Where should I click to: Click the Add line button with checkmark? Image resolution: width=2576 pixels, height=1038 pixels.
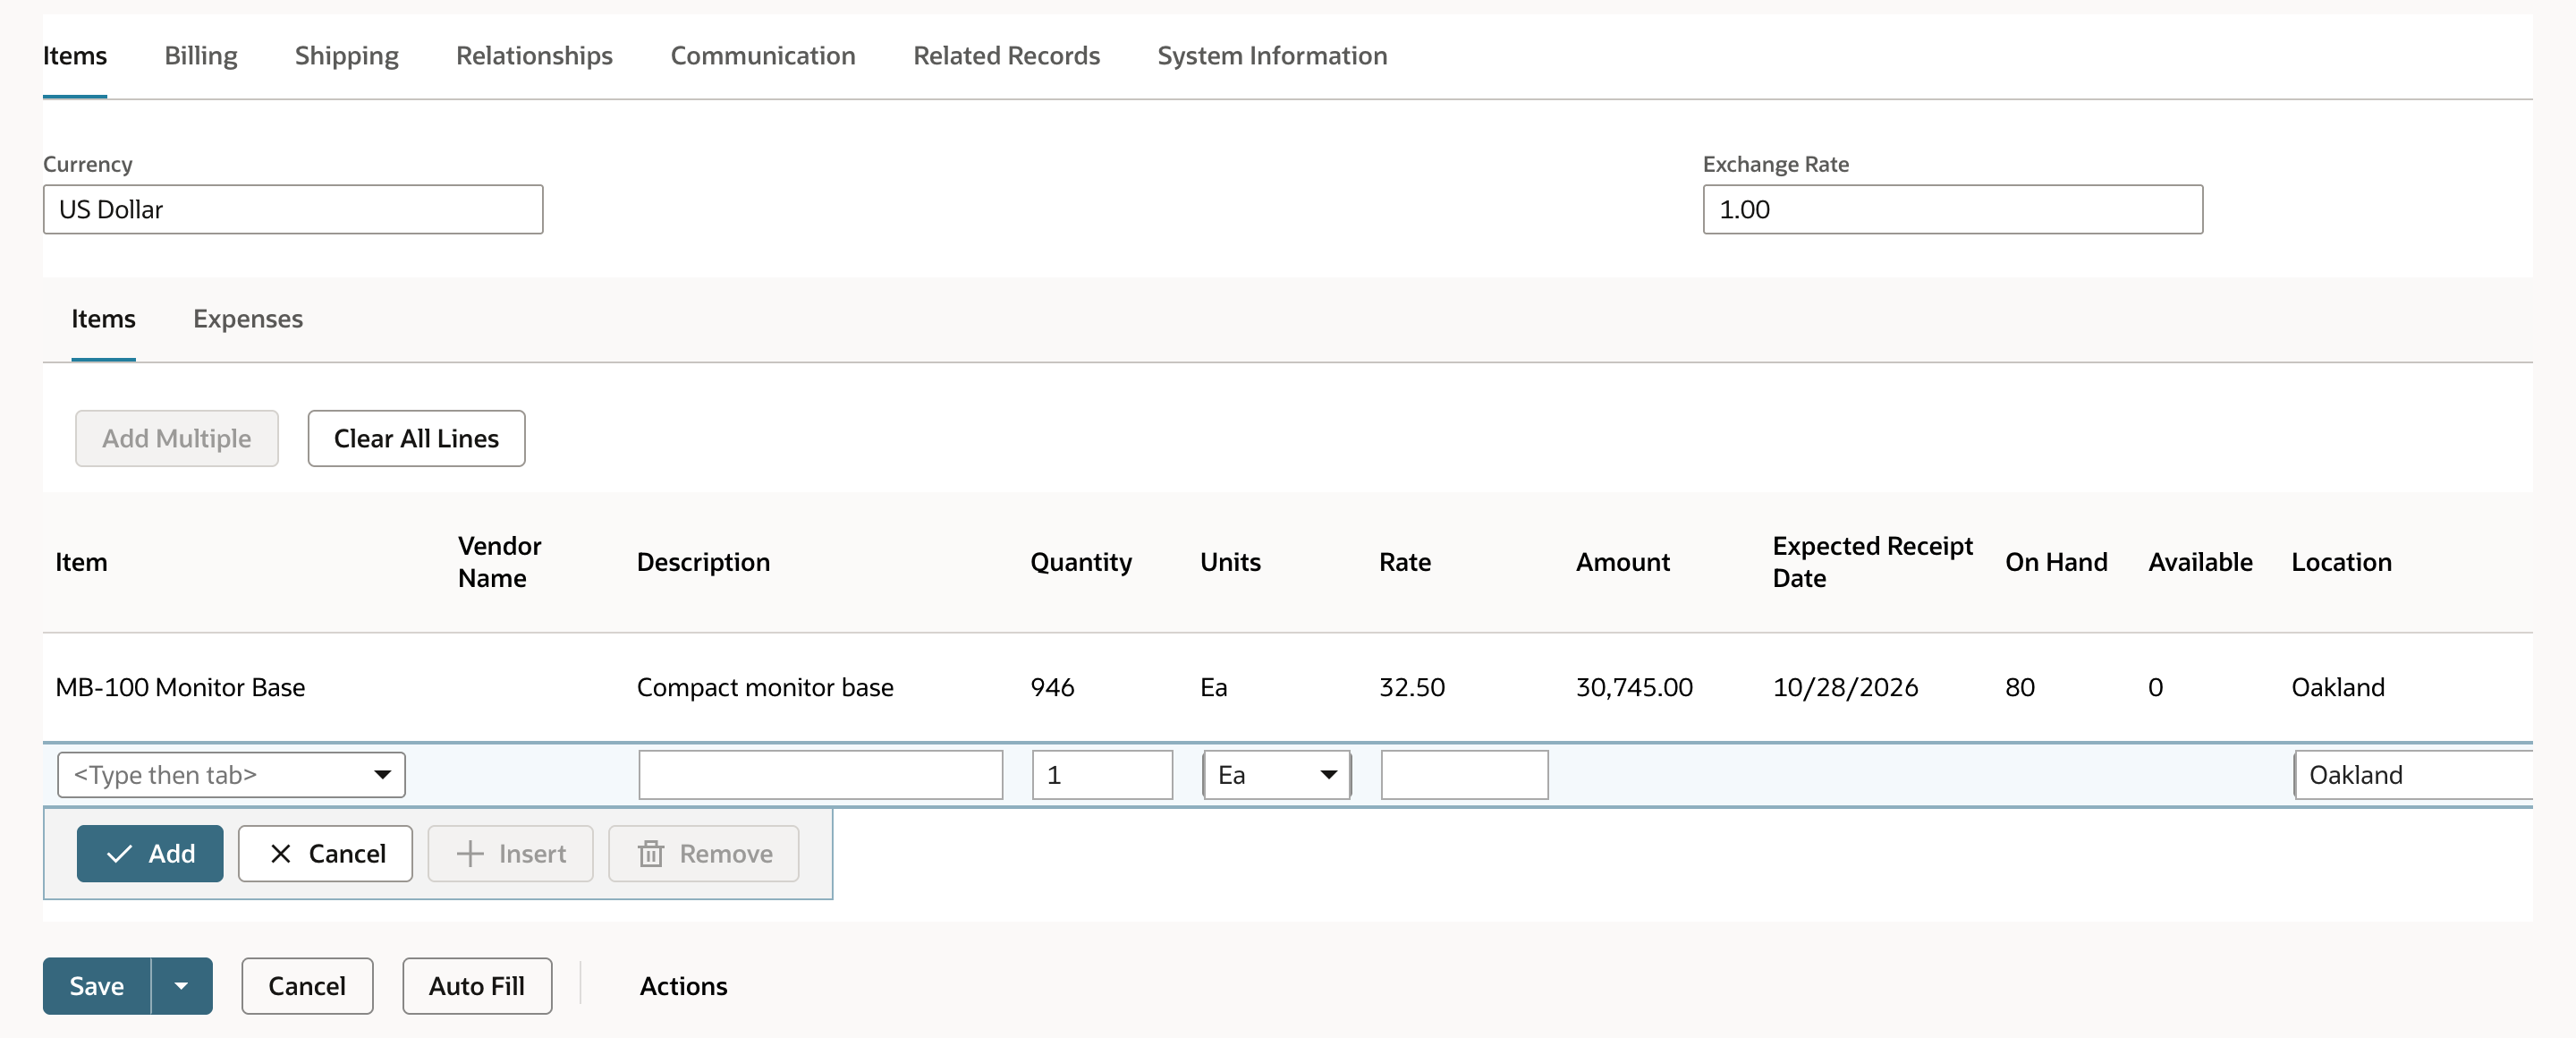tap(150, 854)
